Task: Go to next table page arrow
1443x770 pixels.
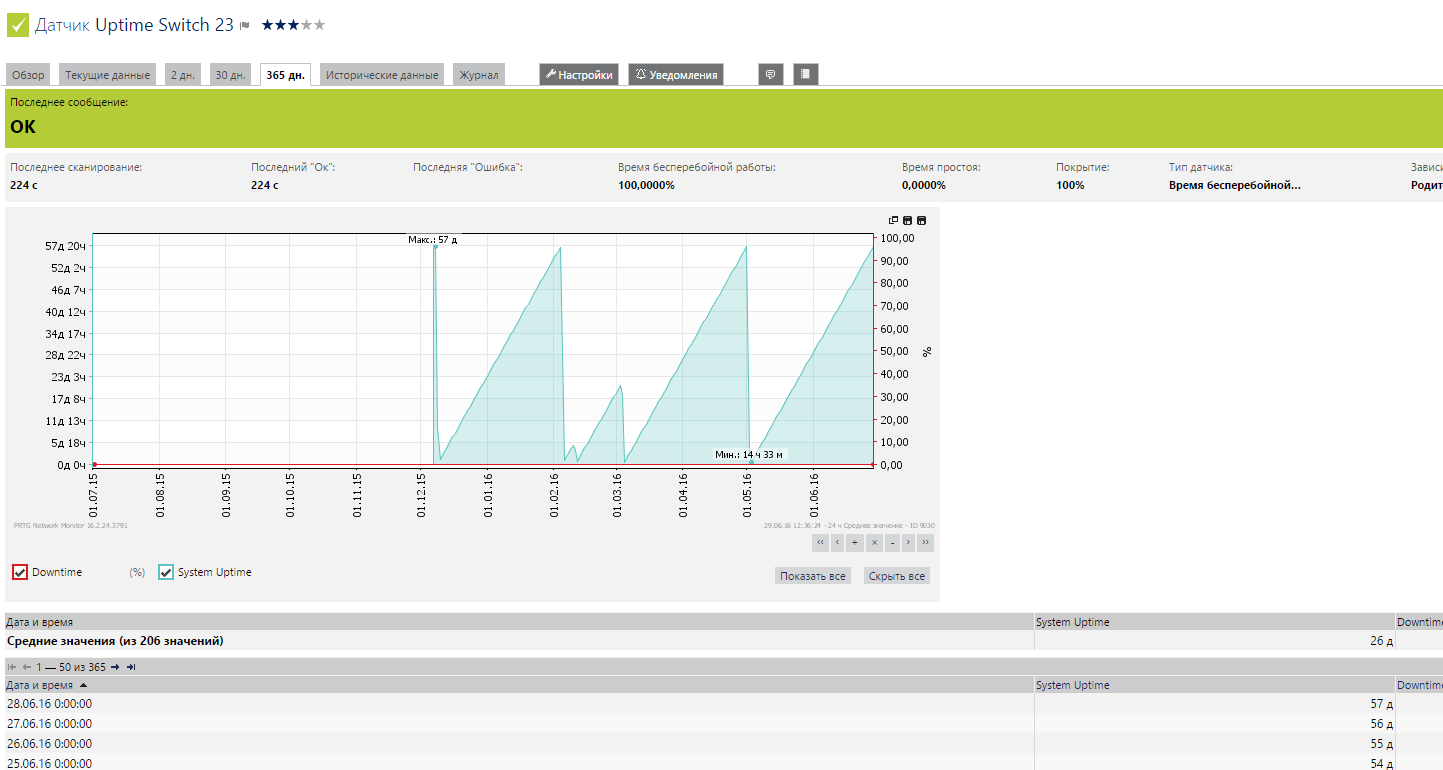Action: 115,667
